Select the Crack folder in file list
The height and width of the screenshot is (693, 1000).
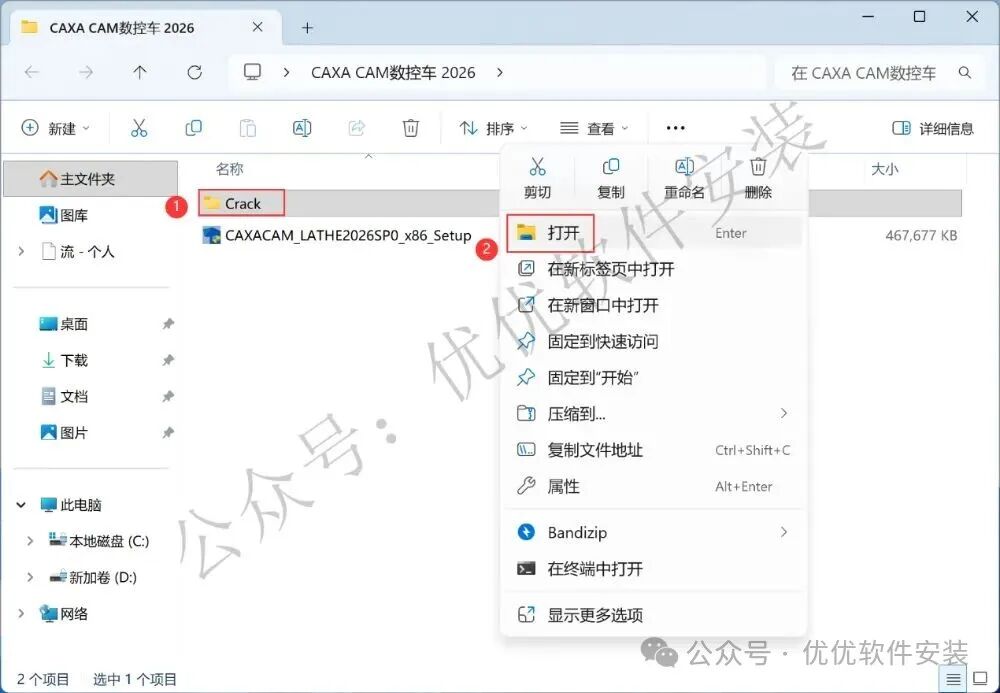242,204
